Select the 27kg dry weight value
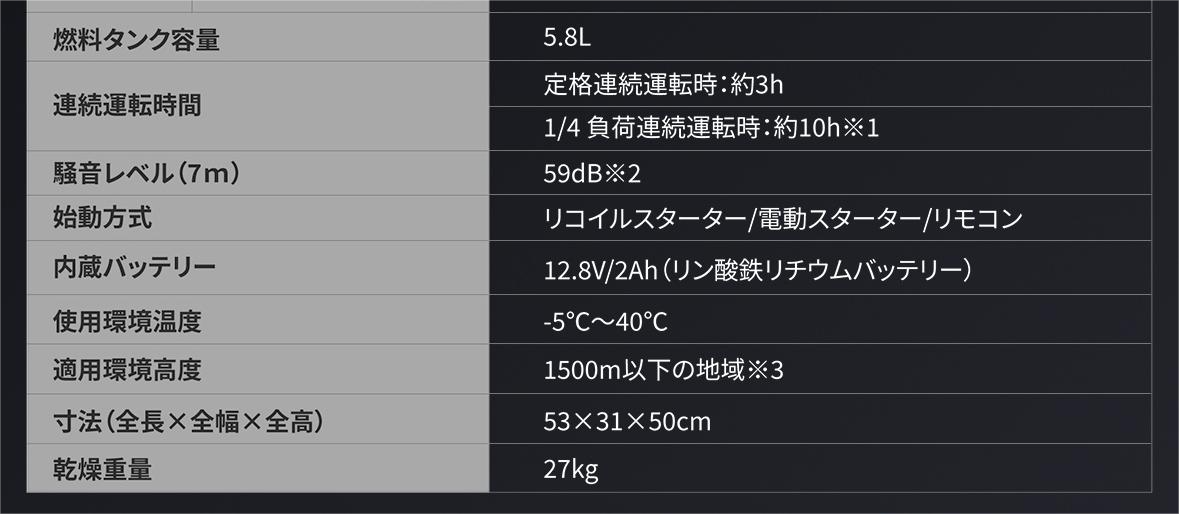Screen dimensions: 1179x514 pos(570,468)
